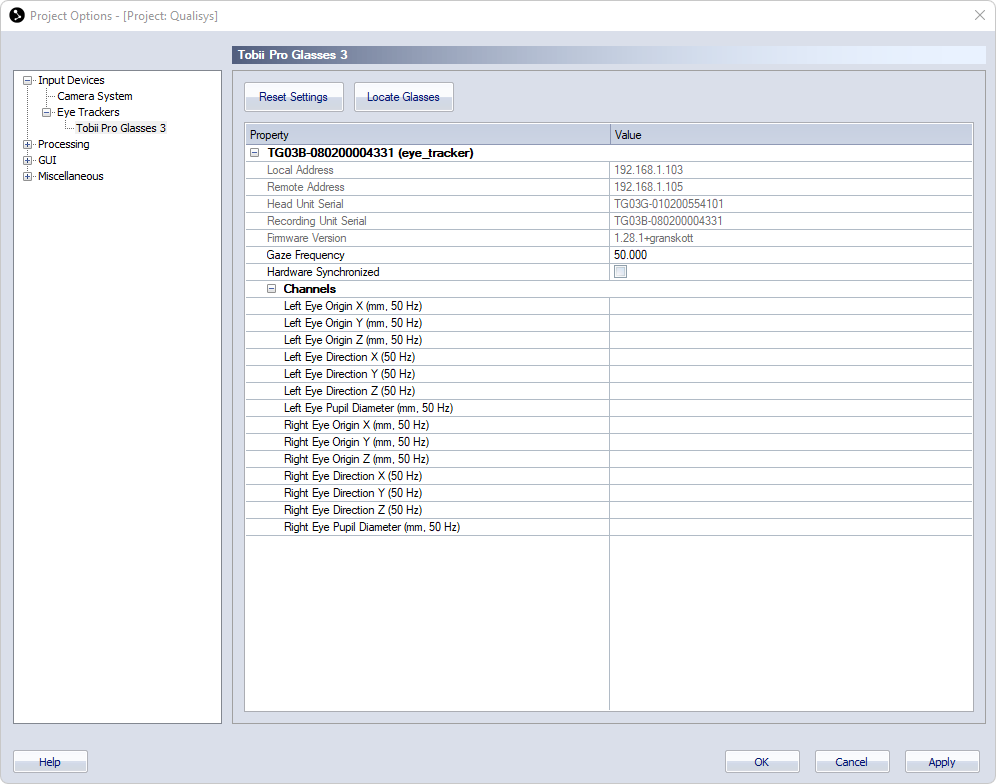Expand the GUI tree node

(x=28, y=161)
